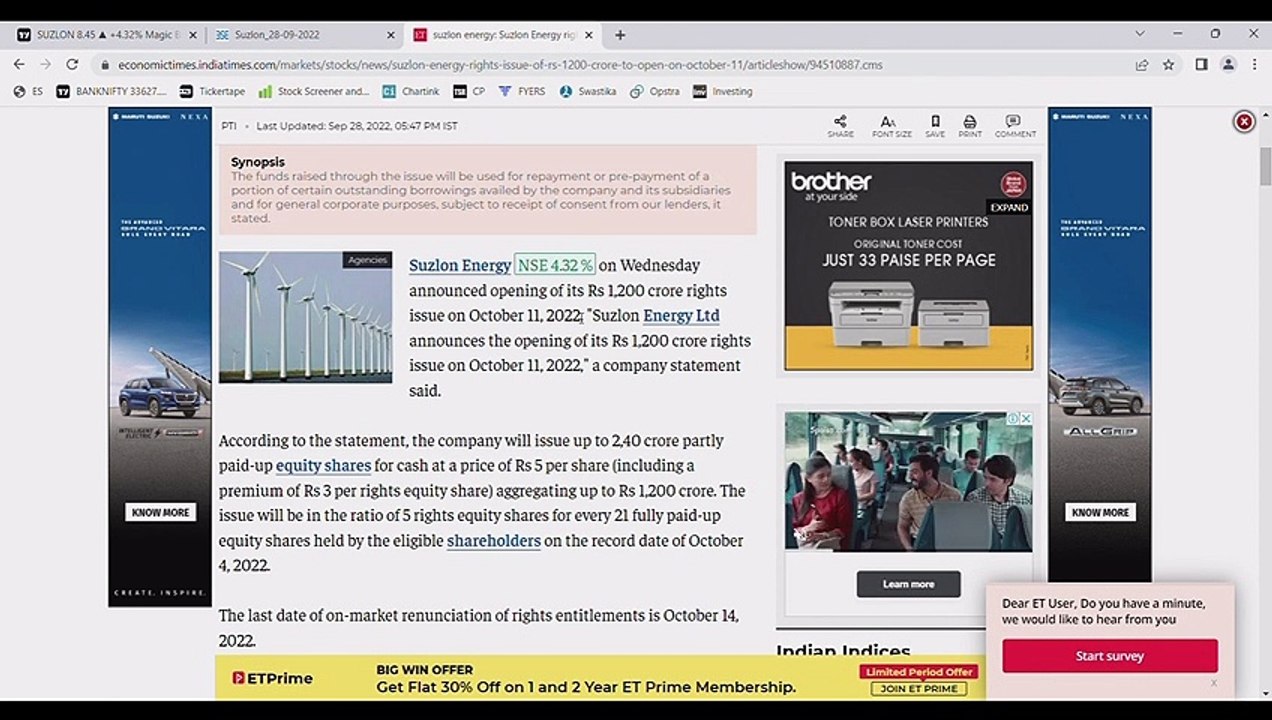Dismiss the ET survey popup X
Screen dimensions: 1272x720
click(x=1214, y=683)
